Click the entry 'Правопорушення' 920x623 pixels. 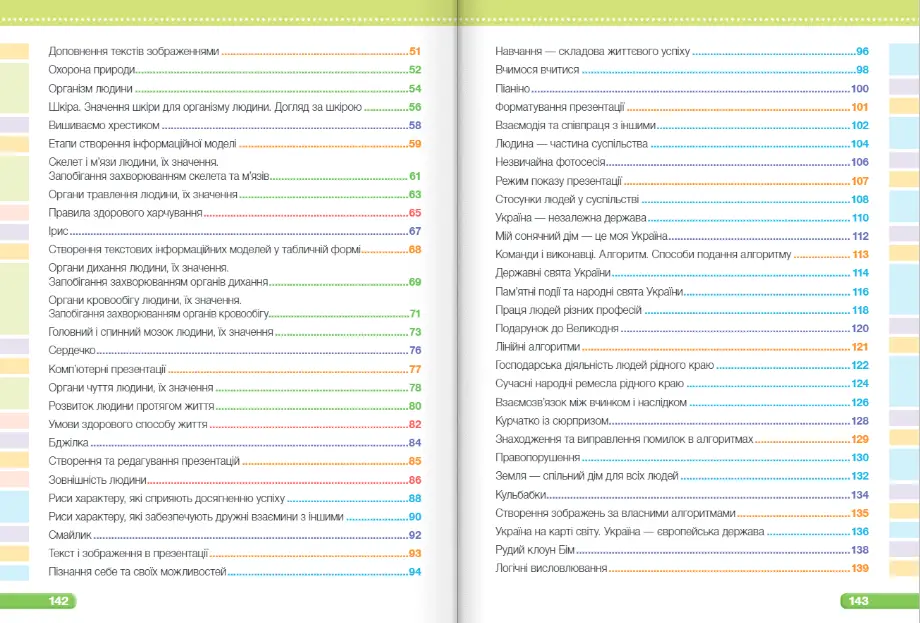537,458
